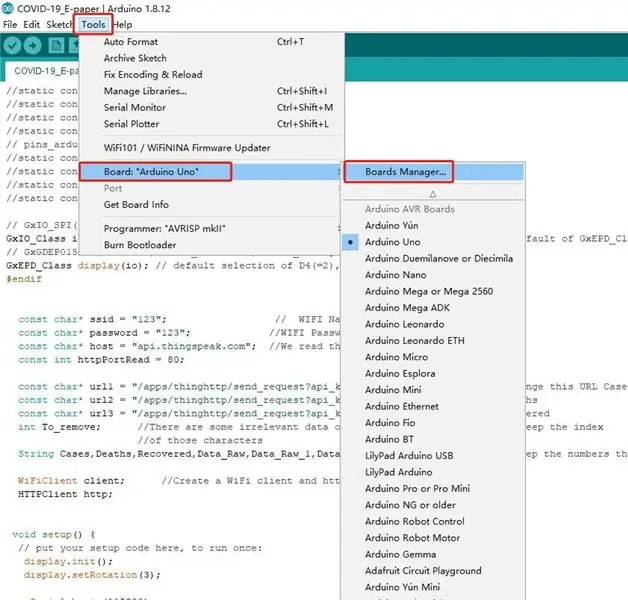Open Boards Manager...
628x600 pixels.
pyautogui.click(x=433, y=172)
